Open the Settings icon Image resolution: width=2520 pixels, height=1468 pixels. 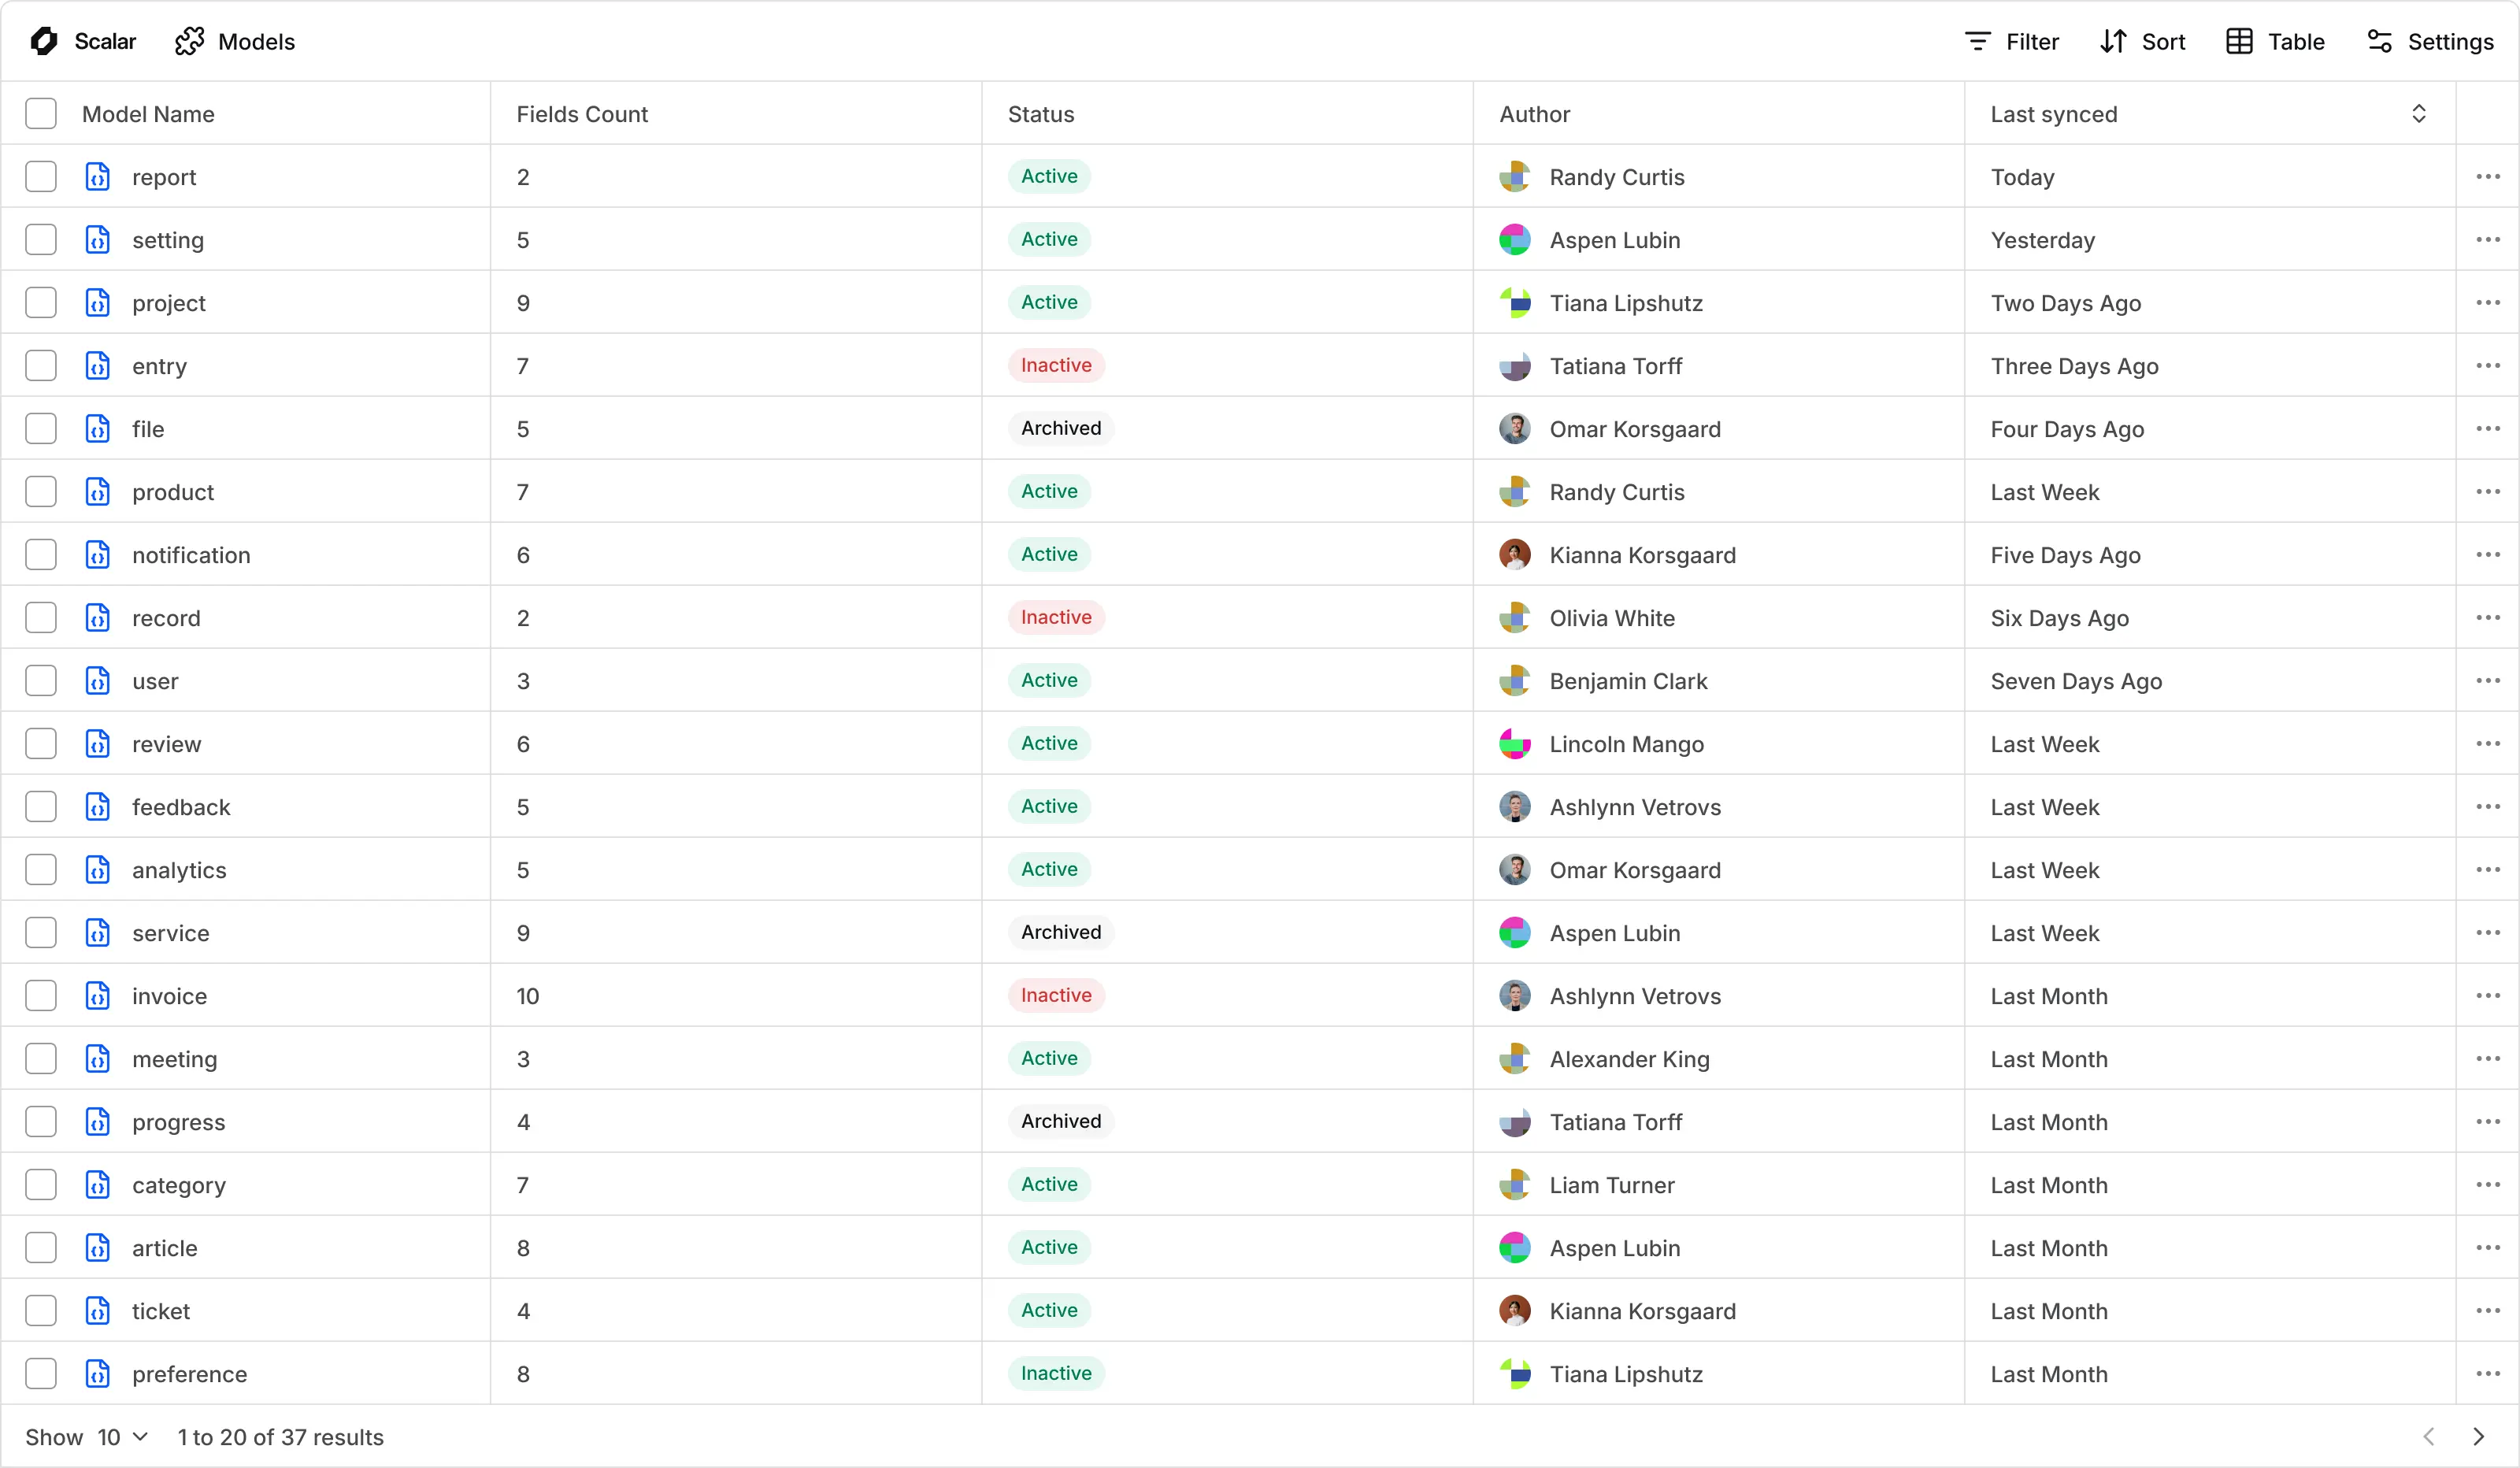pos(2379,41)
